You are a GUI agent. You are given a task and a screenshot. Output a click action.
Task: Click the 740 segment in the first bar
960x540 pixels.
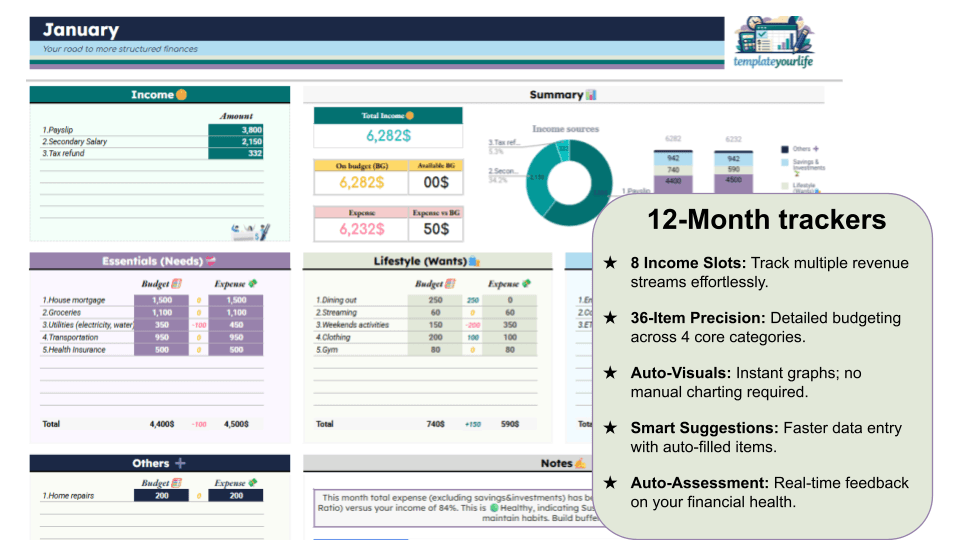pos(673,170)
